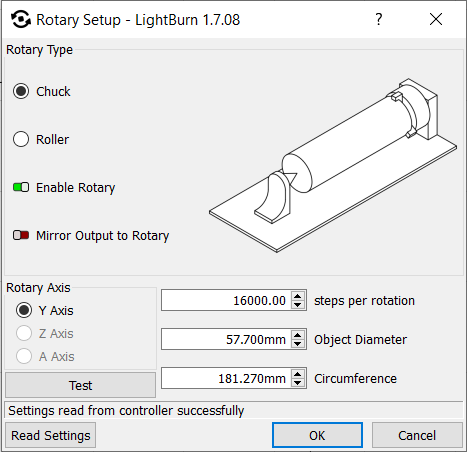467x452 pixels.
Task: Click the chuck rotary diagram illustration
Action: click(333, 166)
